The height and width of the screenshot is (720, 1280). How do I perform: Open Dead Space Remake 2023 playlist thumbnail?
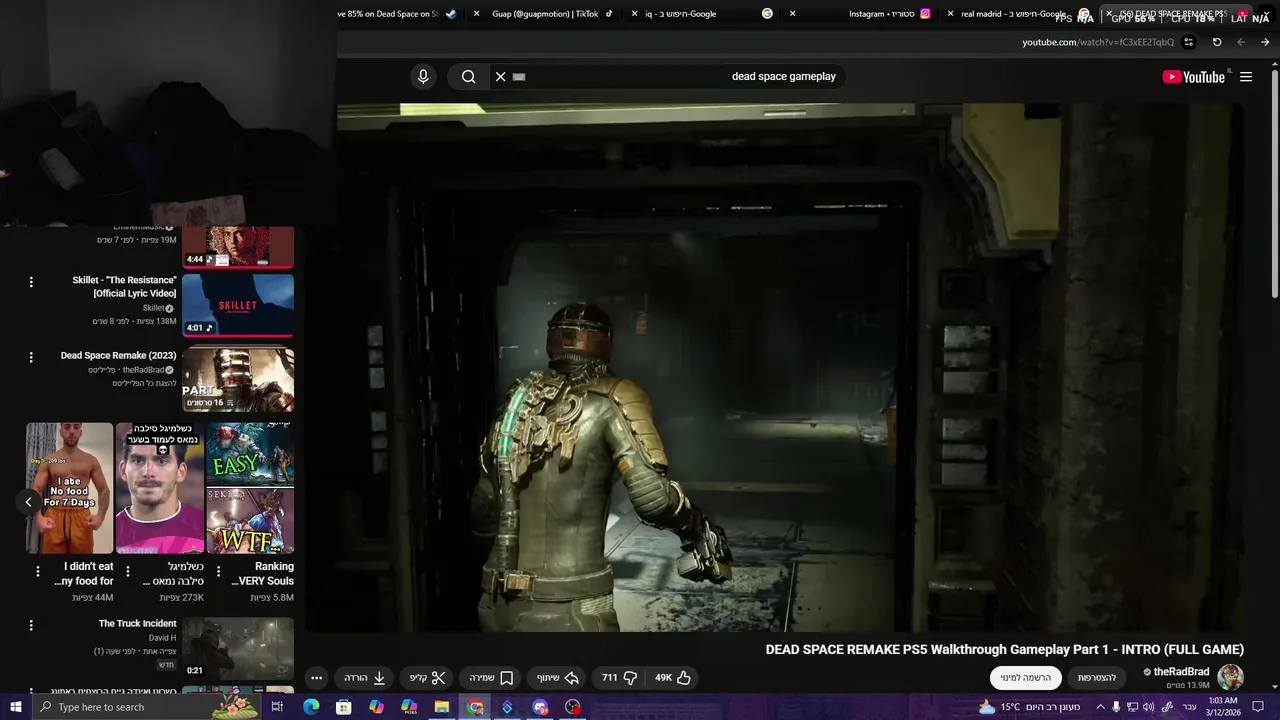[238, 380]
